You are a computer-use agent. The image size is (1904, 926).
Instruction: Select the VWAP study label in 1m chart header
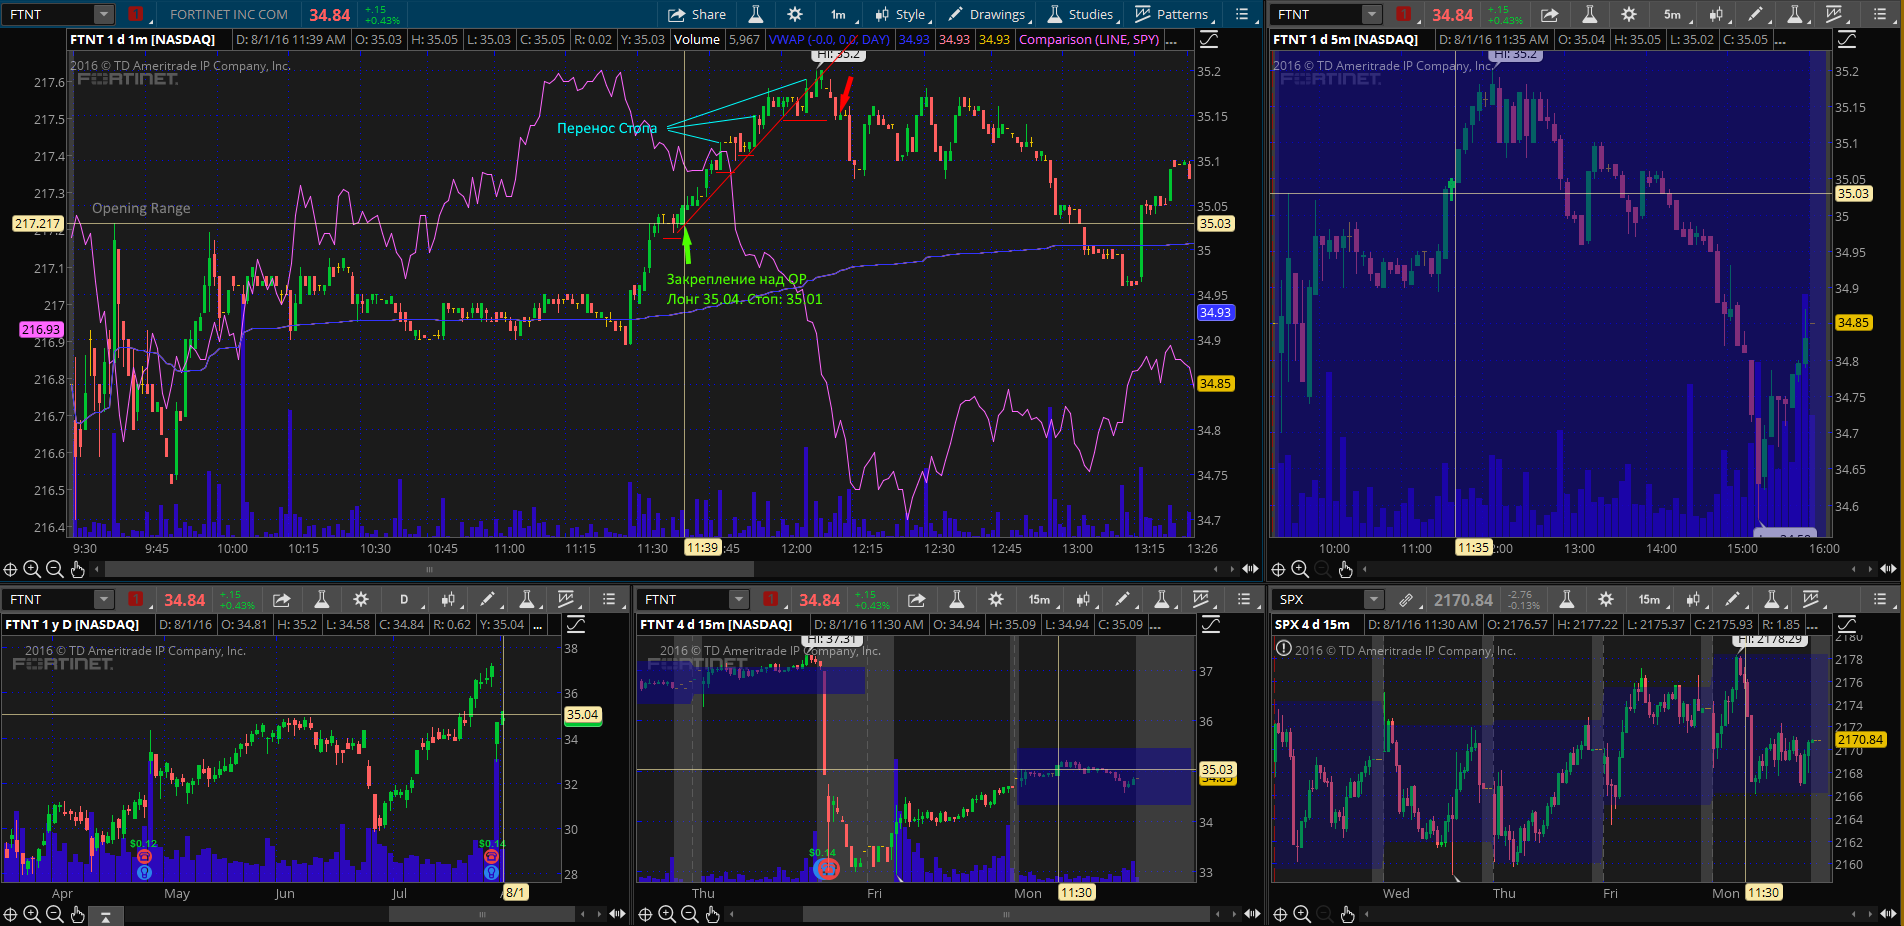[x=829, y=39]
